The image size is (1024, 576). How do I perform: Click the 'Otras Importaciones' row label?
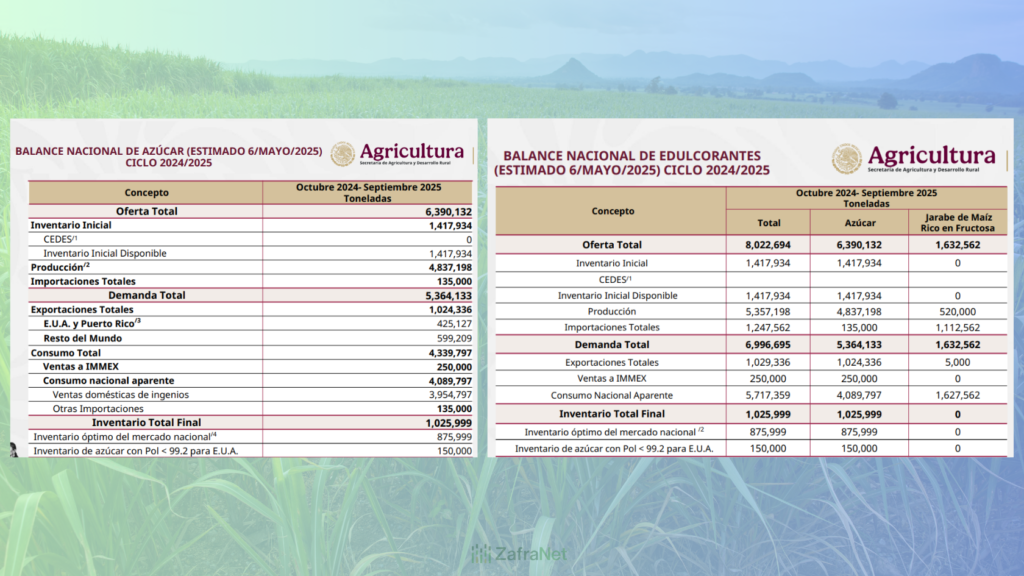[98, 409]
